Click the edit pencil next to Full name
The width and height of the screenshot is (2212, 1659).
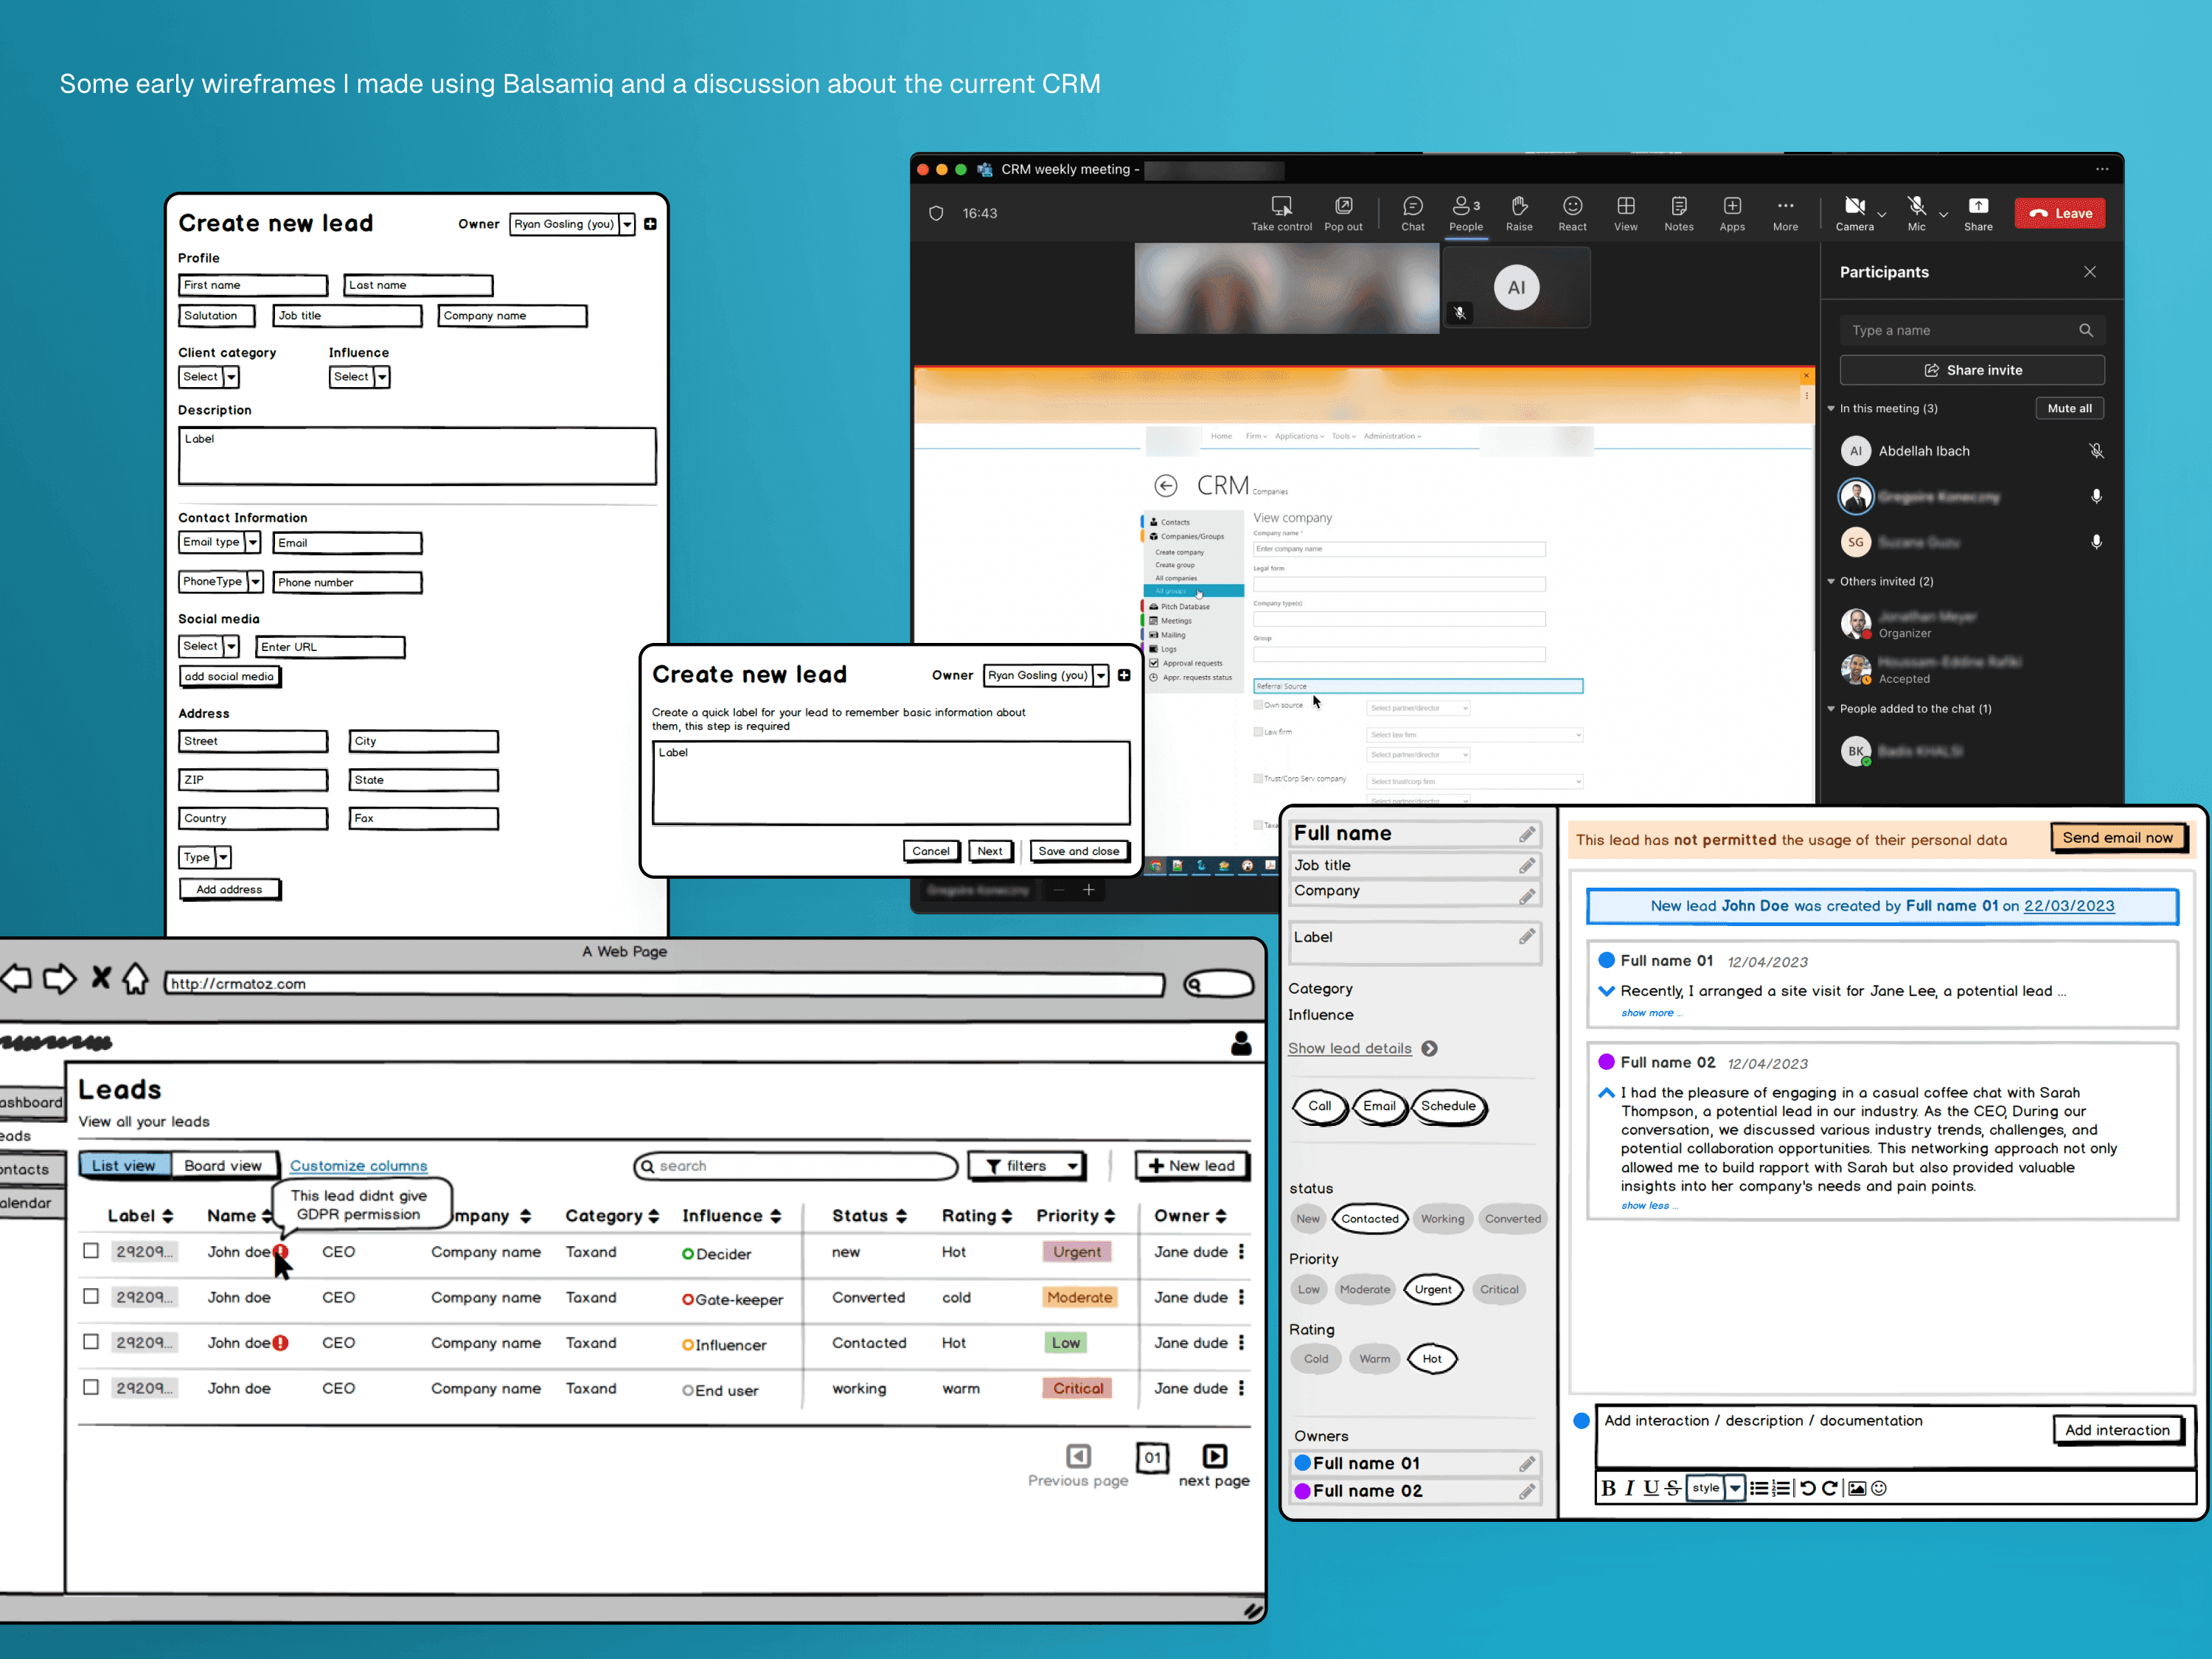coord(1527,834)
